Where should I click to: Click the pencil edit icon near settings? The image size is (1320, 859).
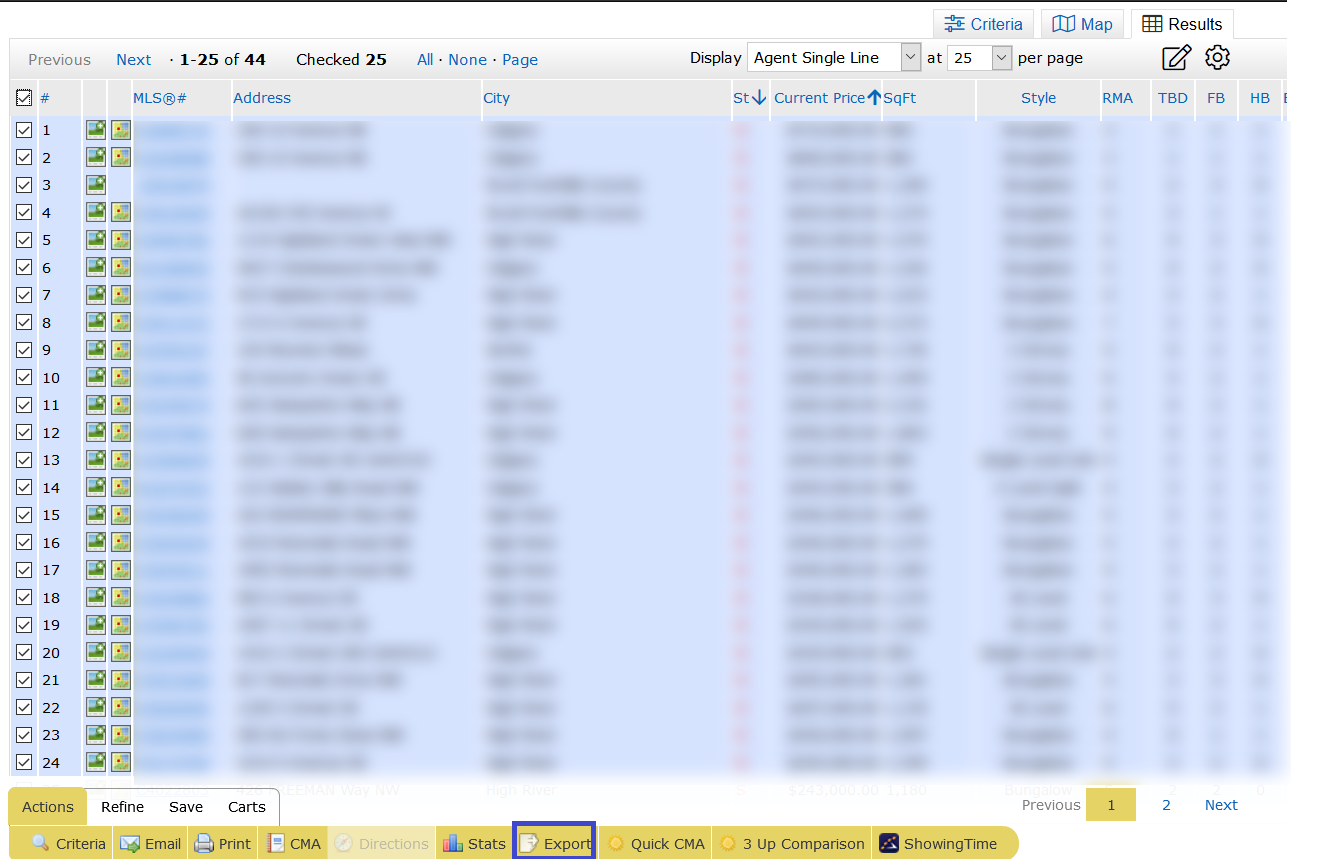click(1176, 57)
